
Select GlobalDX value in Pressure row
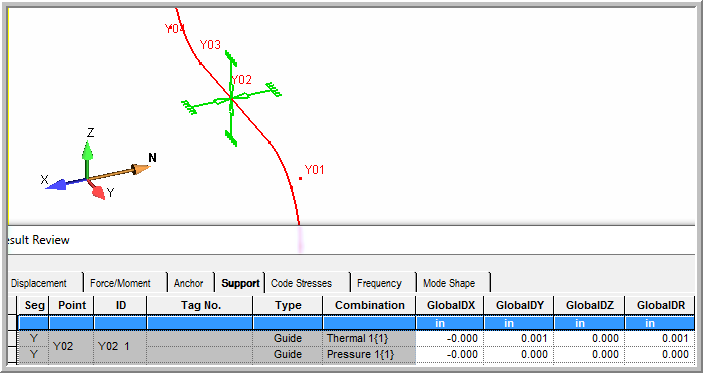pos(451,354)
